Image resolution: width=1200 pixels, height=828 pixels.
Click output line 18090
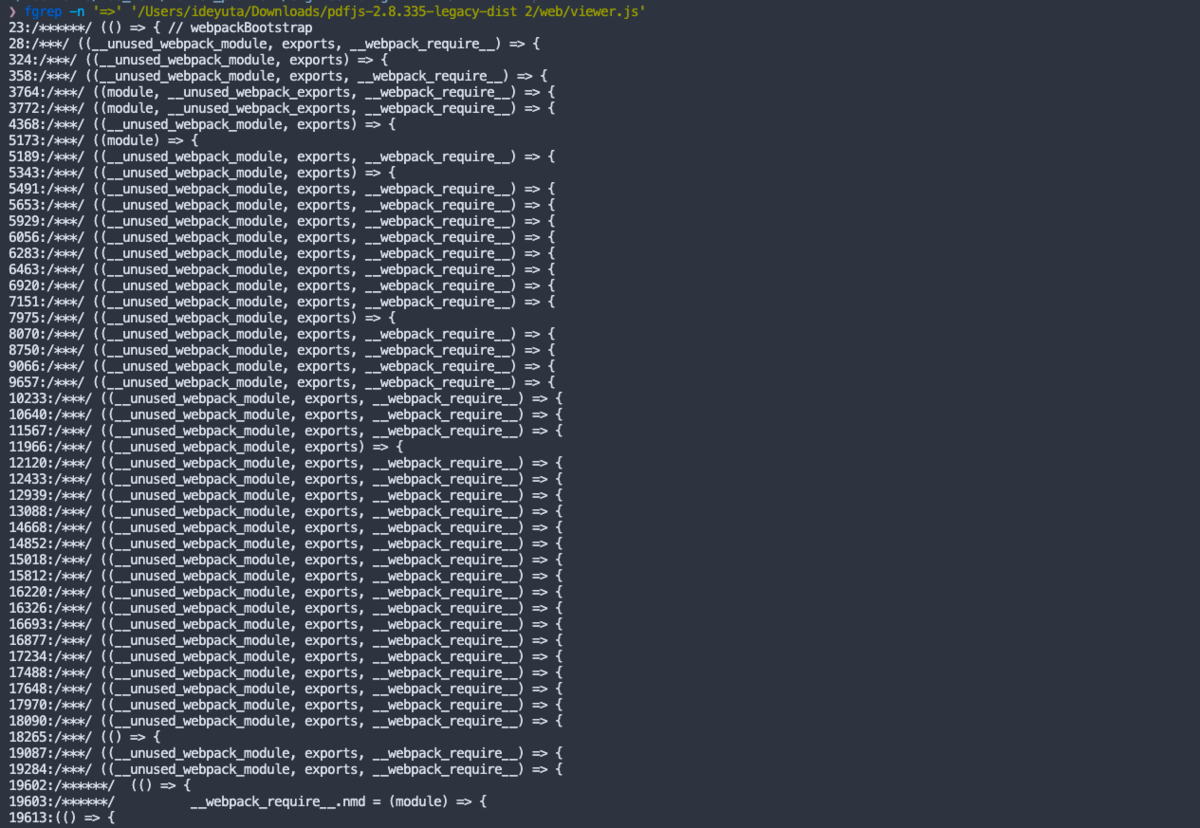[x=286, y=721]
